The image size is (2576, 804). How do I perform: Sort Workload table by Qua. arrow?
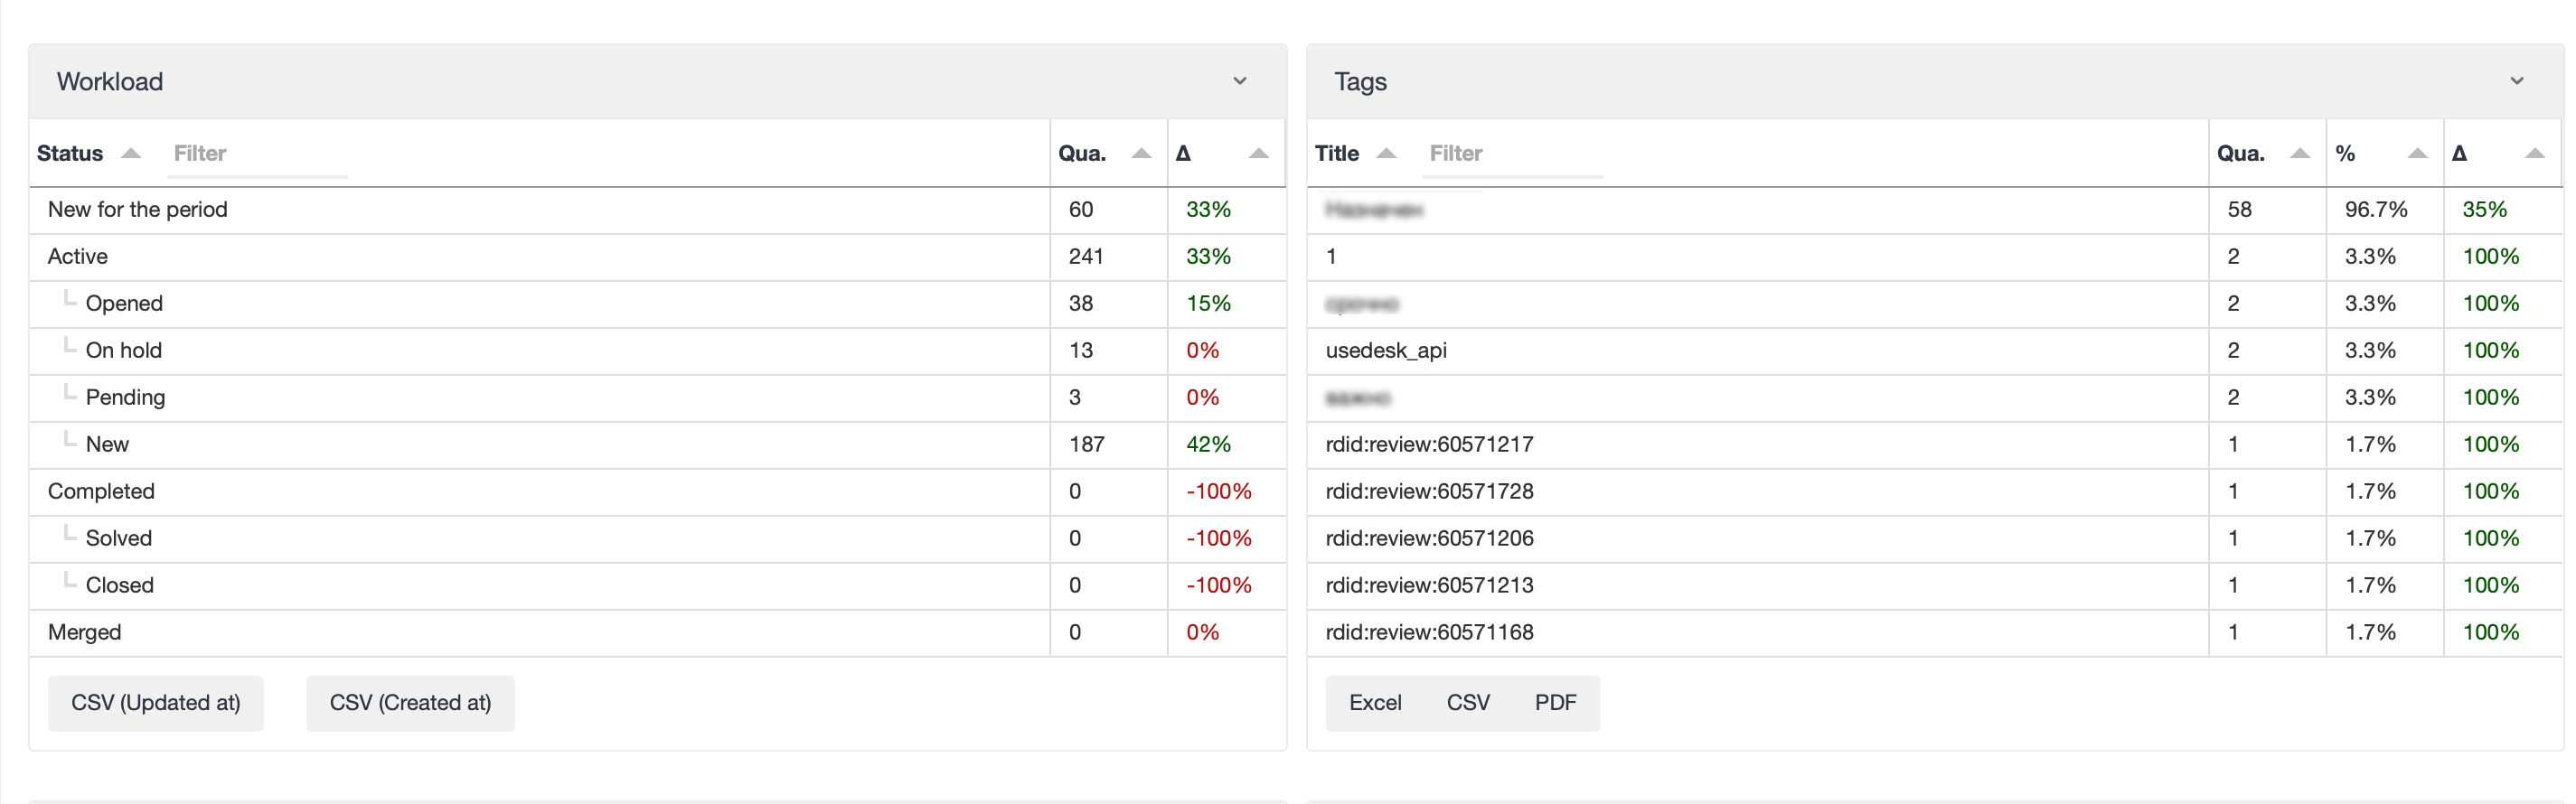click(1141, 153)
